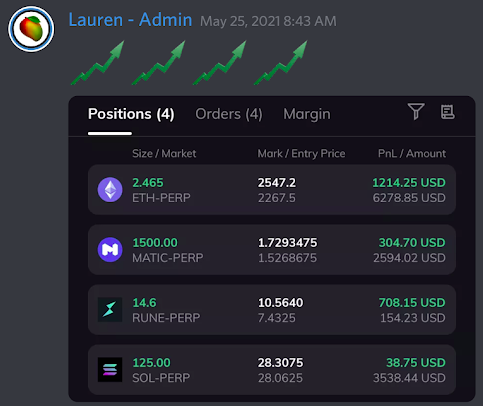Click the last green chart arrow emoji
The width and height of the screenshot is (483, 406).
tap(281, 63)
